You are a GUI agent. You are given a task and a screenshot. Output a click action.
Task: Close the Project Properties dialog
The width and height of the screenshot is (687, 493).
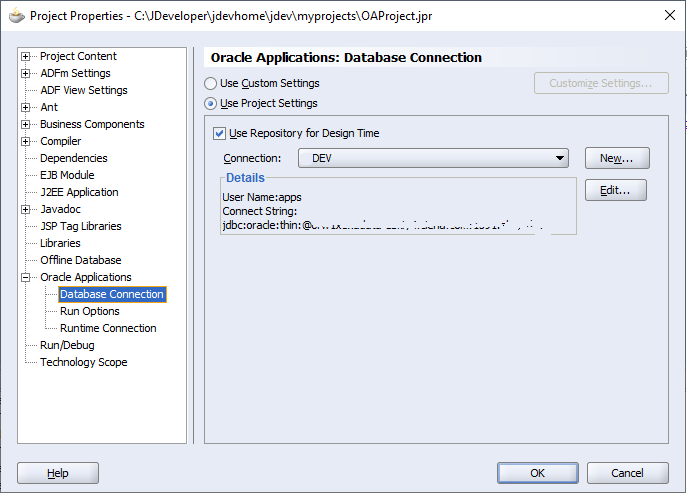click(669, 15)
